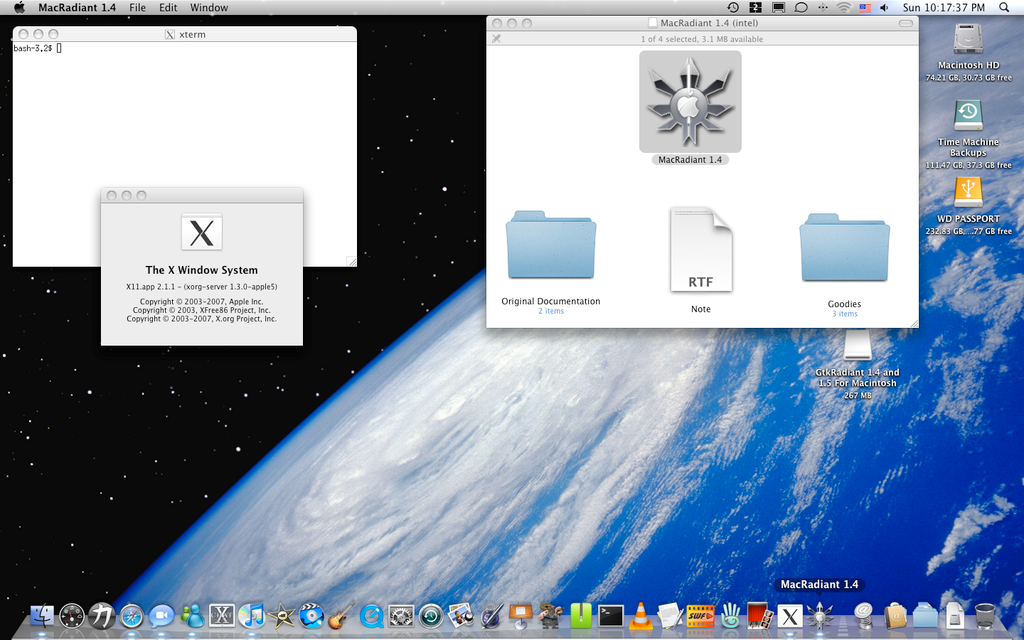1024x640 pixels.
Task: Open the Address Book icon in the Dock
Action: (x=895, y=616)
